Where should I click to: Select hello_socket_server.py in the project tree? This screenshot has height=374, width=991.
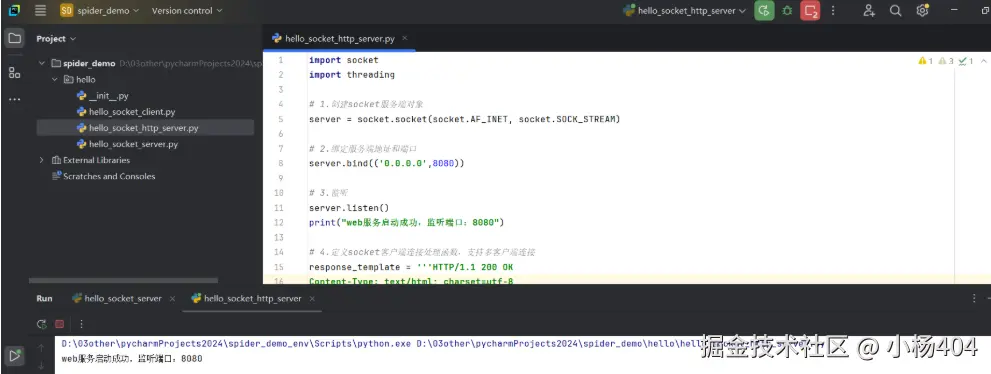pos(127,144)
